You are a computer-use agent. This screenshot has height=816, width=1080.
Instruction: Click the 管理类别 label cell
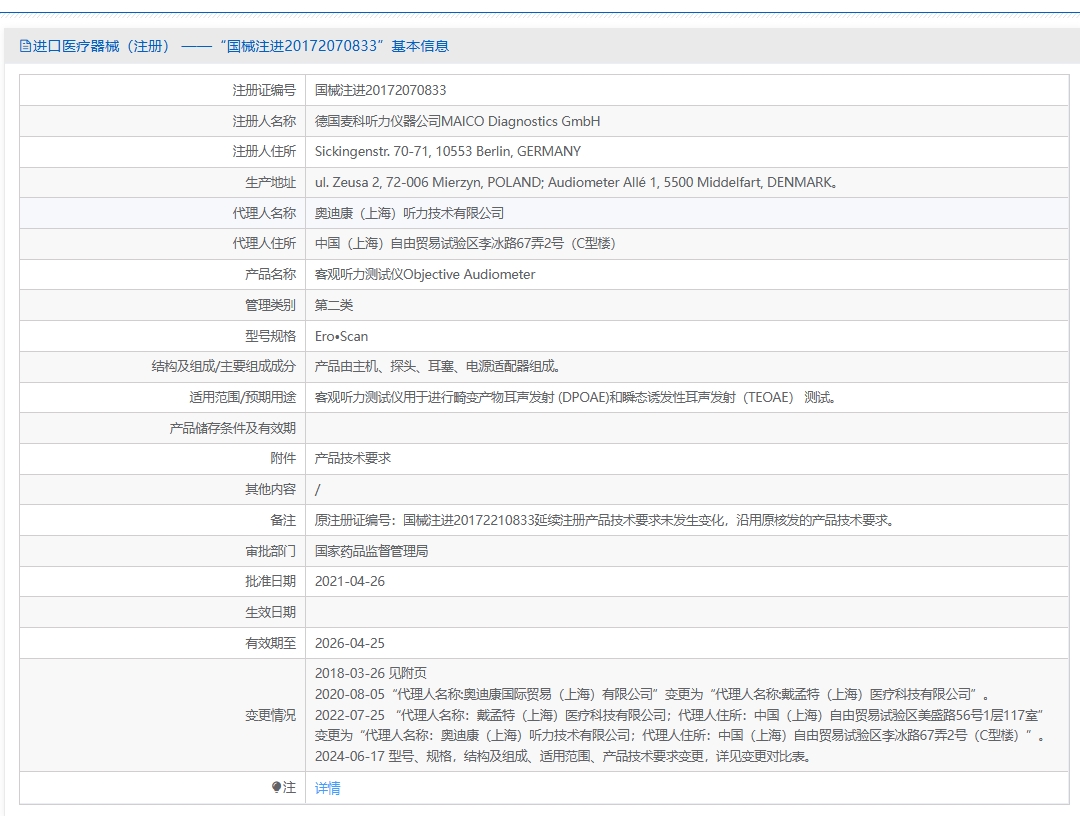coord(163,305)
